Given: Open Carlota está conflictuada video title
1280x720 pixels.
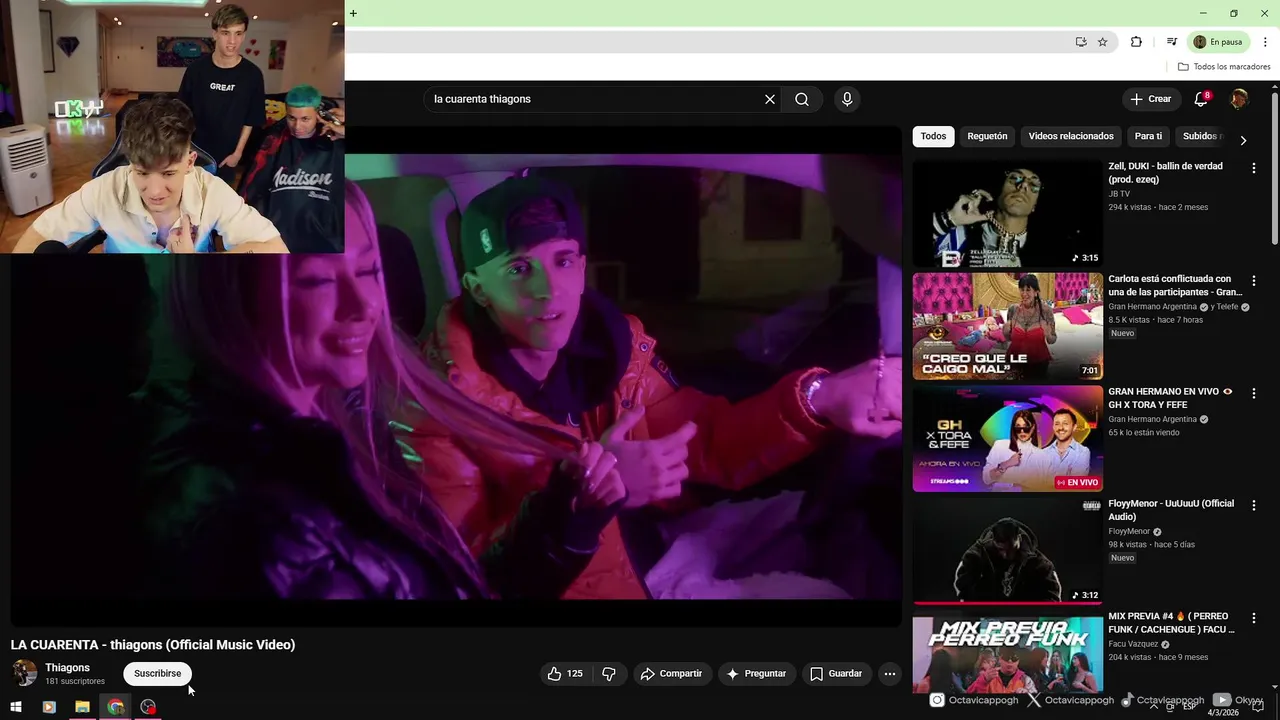Looking at the screenshot, I should tap(1175, 285).
